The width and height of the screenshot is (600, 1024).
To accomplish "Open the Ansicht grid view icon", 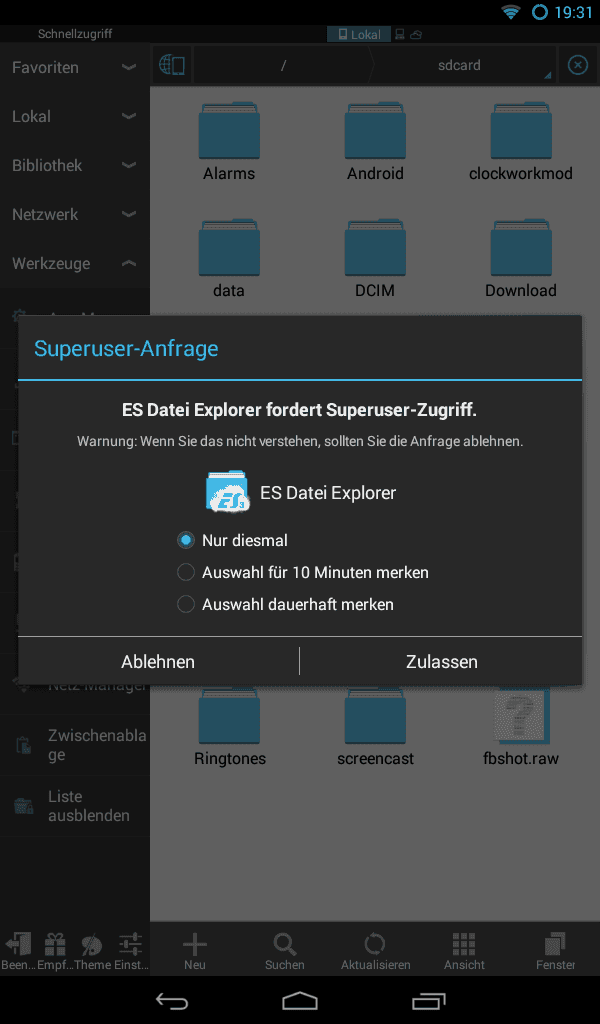I will [464, 944].
